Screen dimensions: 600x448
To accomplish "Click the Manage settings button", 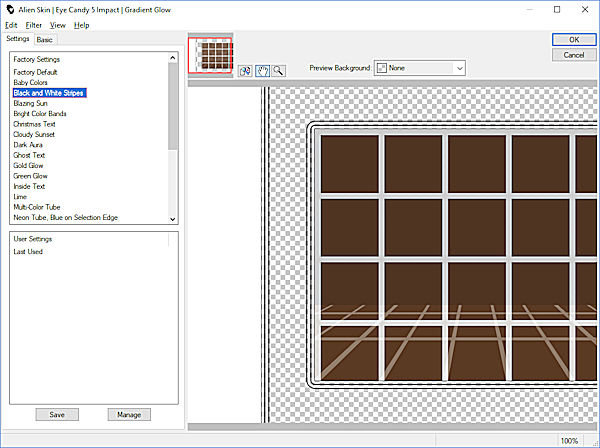I will 129,414.
